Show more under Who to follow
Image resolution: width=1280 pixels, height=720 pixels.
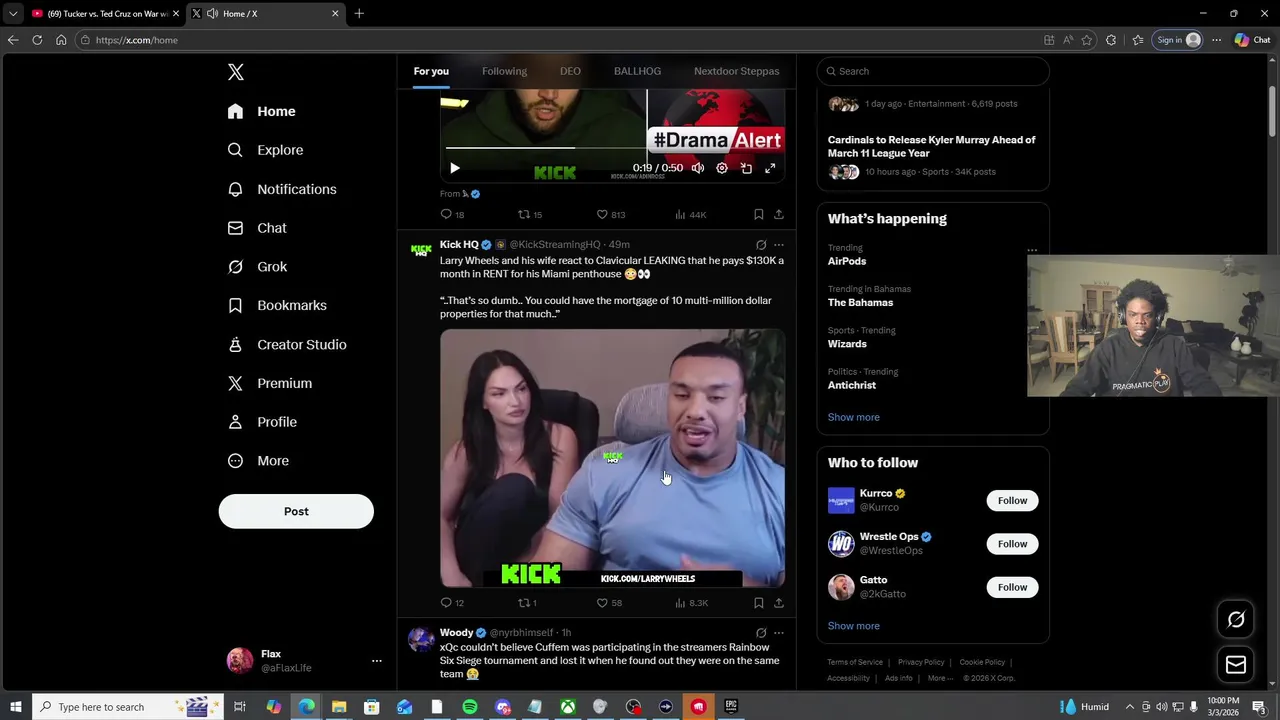pos(854,626)
